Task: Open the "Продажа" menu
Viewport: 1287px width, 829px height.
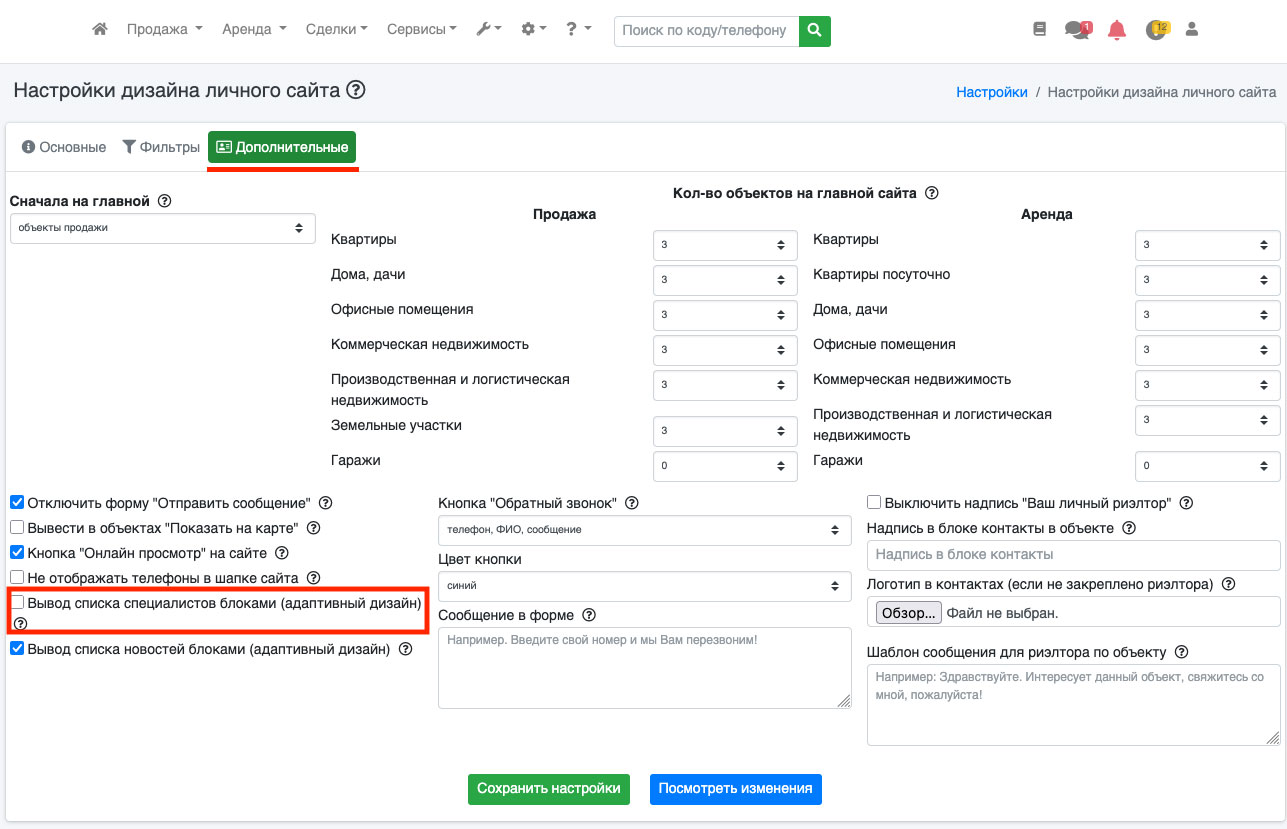Action: pyautogui.click(x=164, y=30)
